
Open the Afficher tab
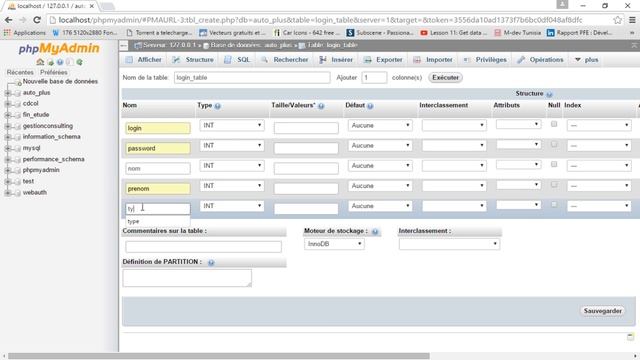coord(144,60)
